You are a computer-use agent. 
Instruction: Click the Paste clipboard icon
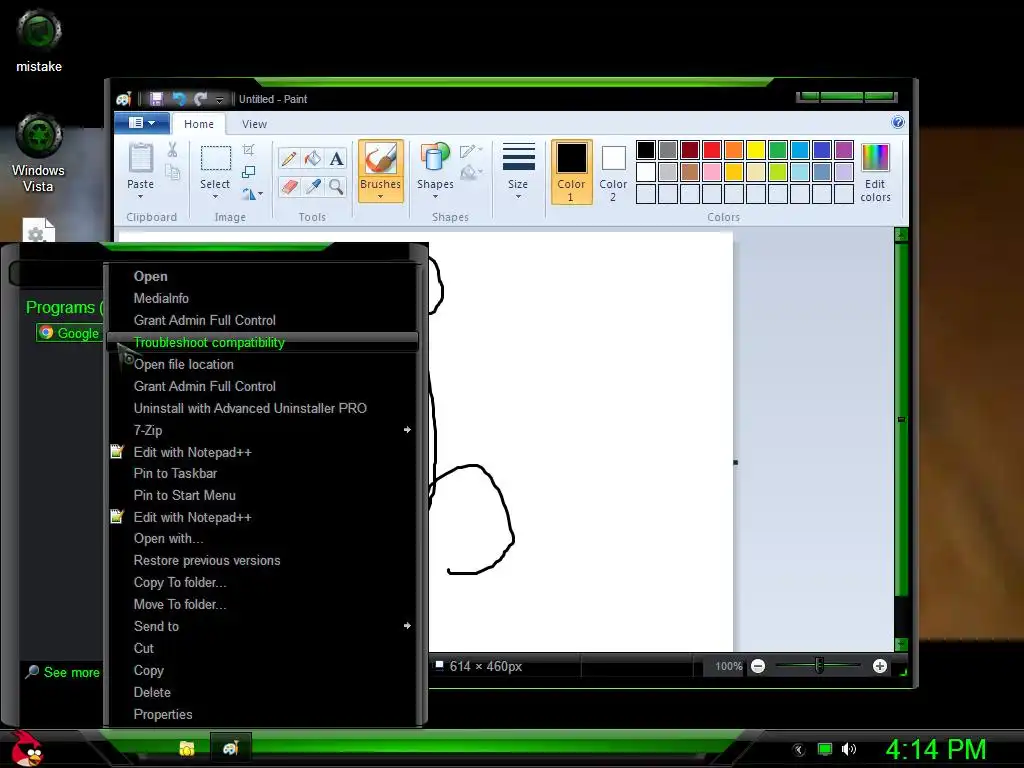[x=140, y=159]
